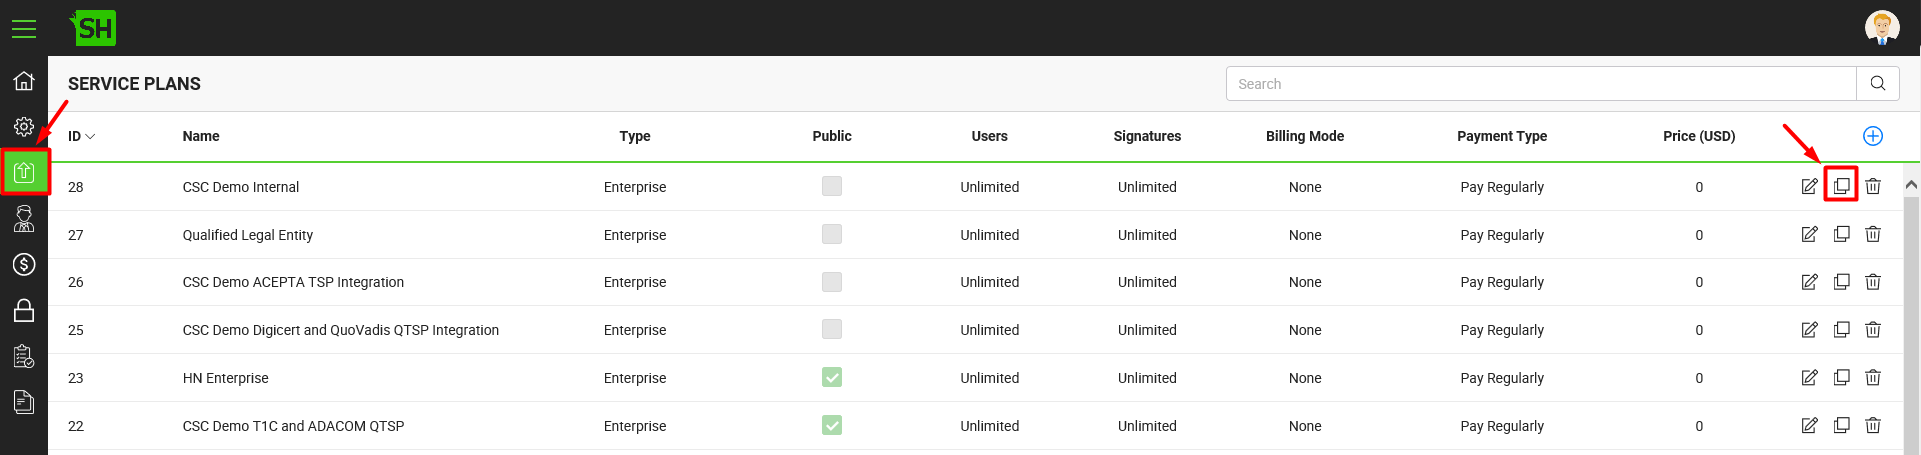Clone Qualified Legal Entity plan

pos(1841,234)
